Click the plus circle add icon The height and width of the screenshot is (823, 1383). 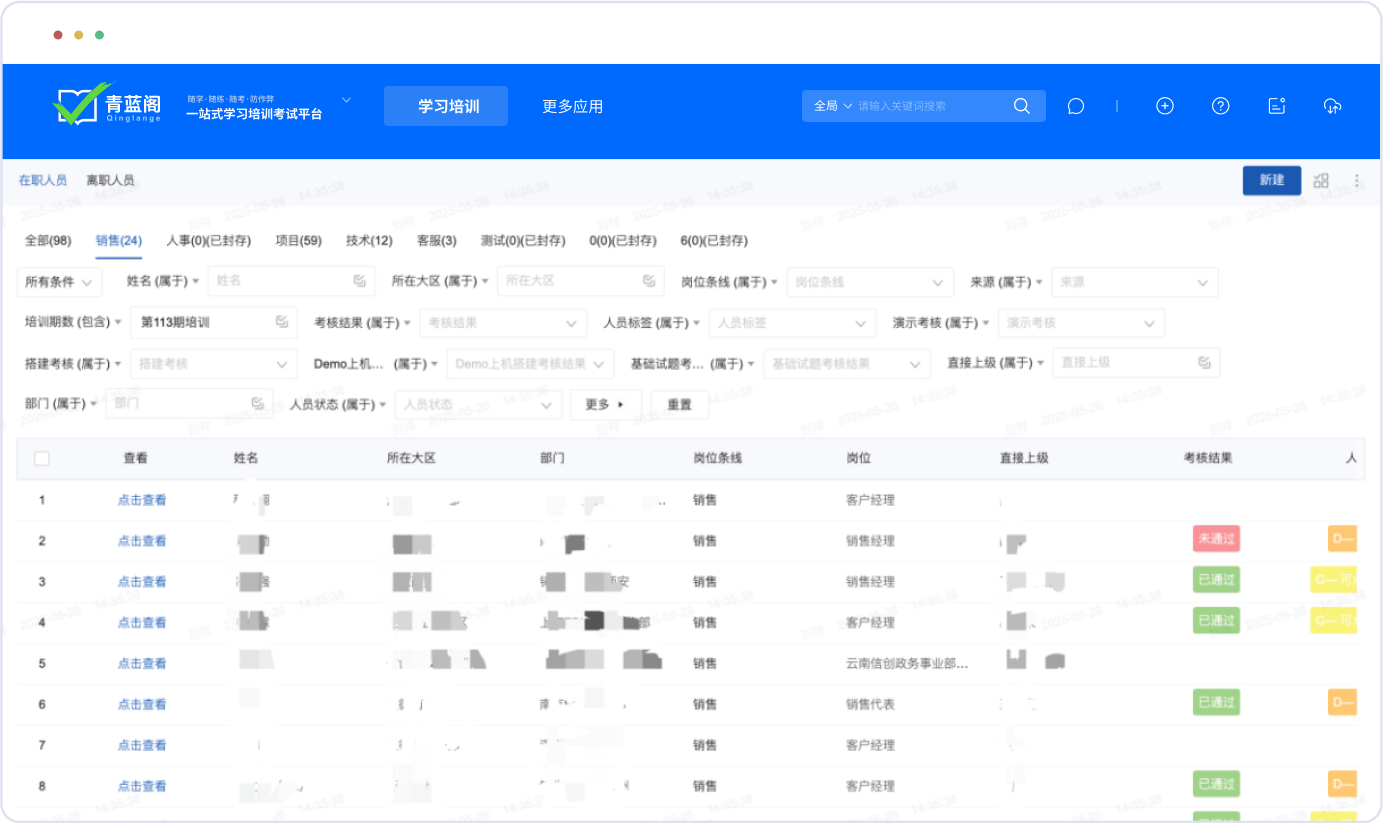pyautogui.click(x=1164, y=106)
